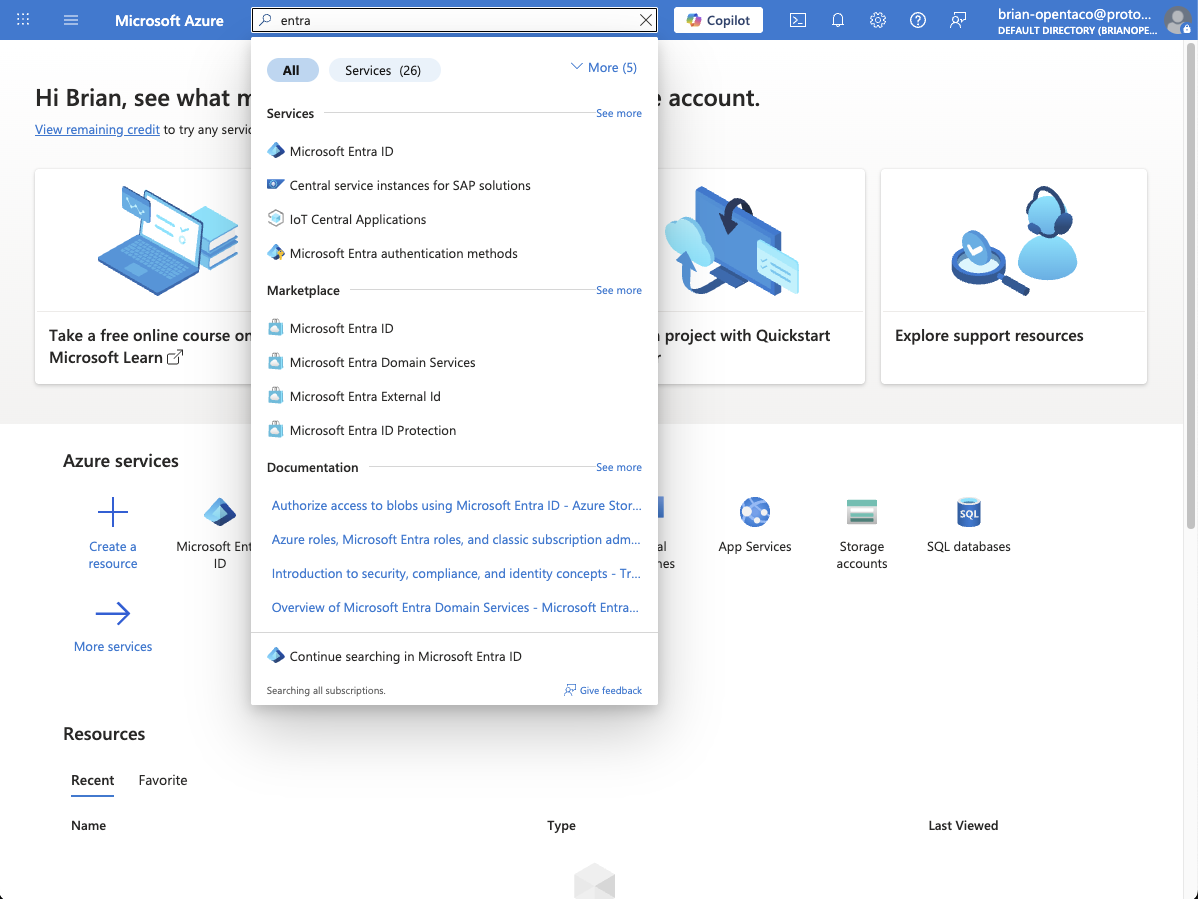Click inside the search field containing entra
The width and height of the screenshot is (1198, 899).
pos(455,21)
